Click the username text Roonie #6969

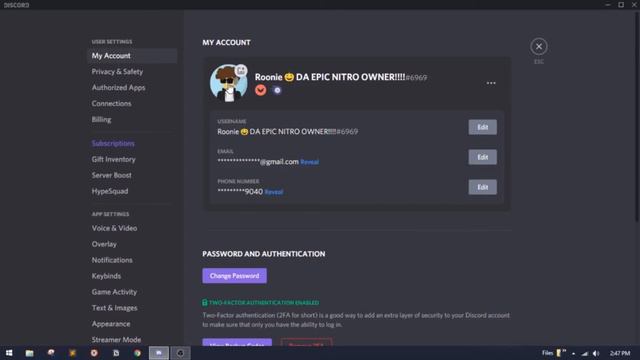[x=288, y=132]
